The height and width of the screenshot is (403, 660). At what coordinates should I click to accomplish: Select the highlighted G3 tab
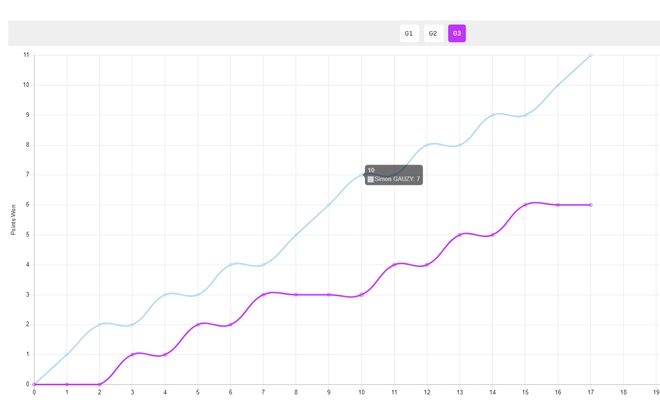coord(457,33)
